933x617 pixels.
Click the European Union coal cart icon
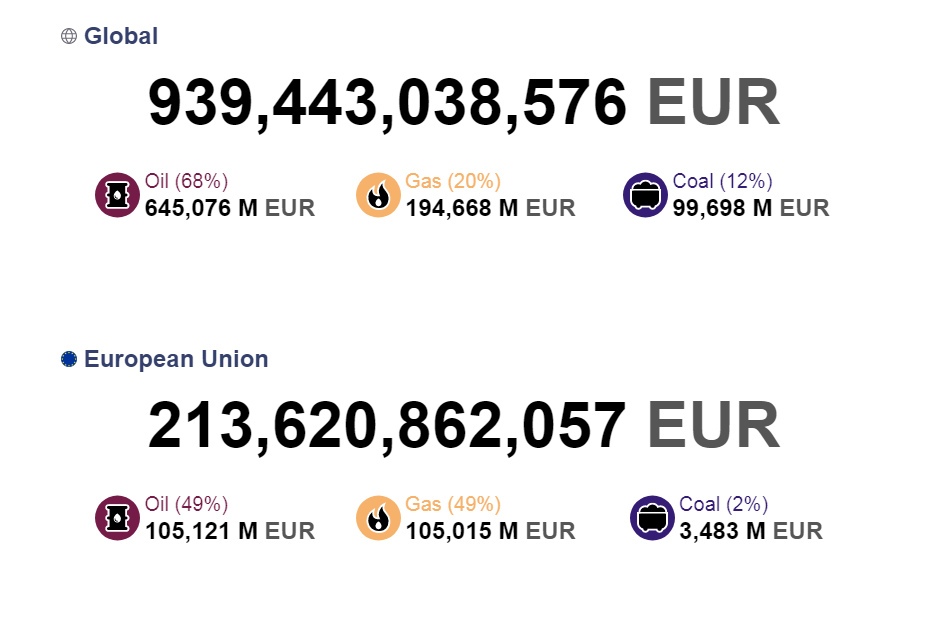tap(652, 518)
